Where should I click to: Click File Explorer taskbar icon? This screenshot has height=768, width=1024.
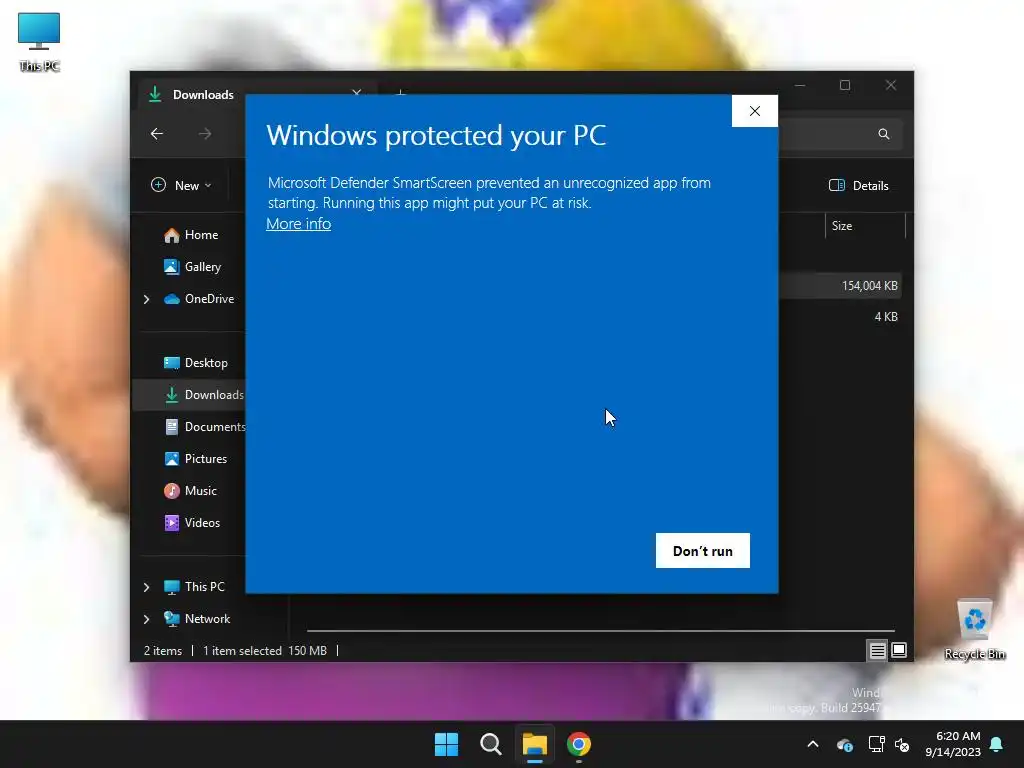(x=534, y=744)
